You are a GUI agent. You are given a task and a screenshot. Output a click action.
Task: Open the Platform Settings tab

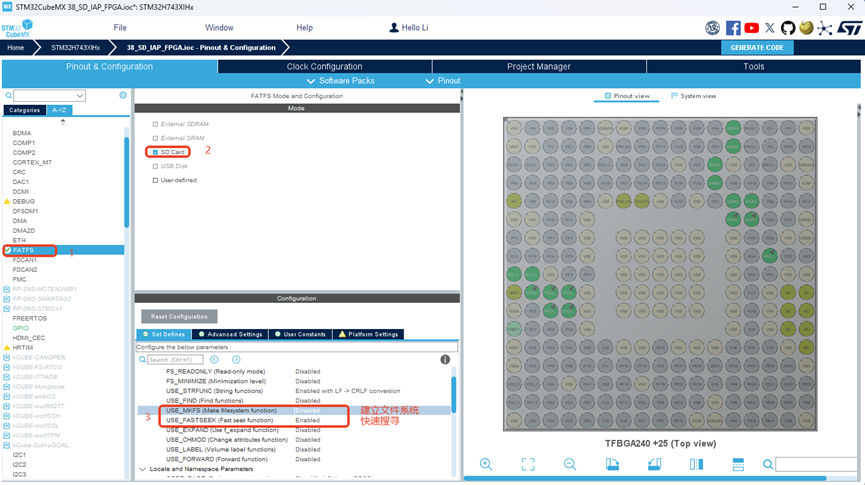click(368, 334)
